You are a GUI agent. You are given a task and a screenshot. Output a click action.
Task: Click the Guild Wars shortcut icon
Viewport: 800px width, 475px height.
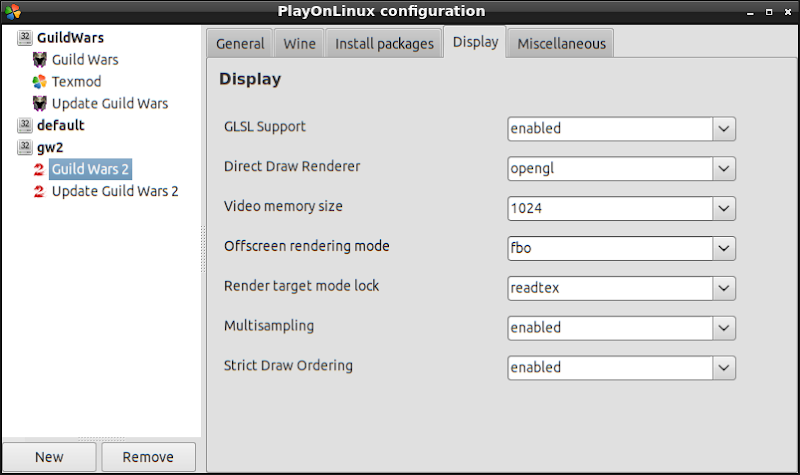(x=39, y=60)
